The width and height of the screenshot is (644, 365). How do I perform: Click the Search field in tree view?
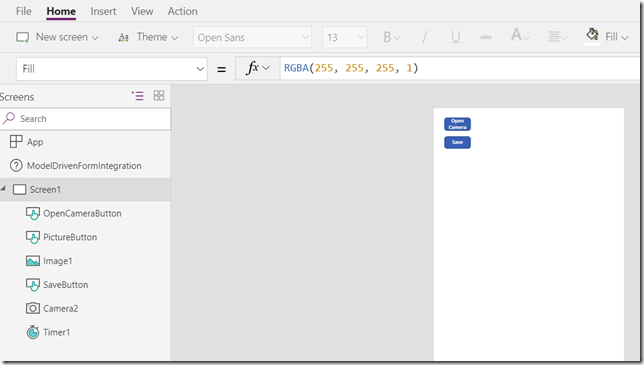pyautogui.click(x=85, y=119)
